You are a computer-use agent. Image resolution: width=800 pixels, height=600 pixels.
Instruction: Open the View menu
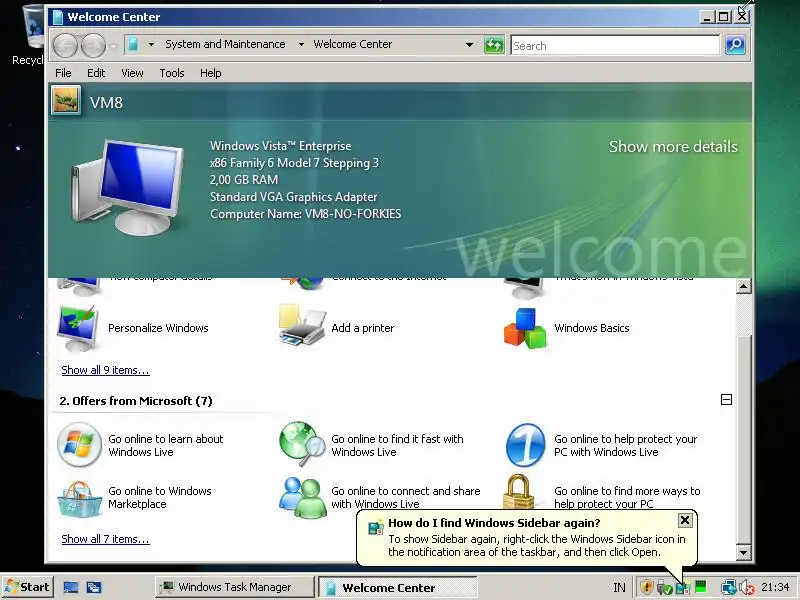coord(132,73)
